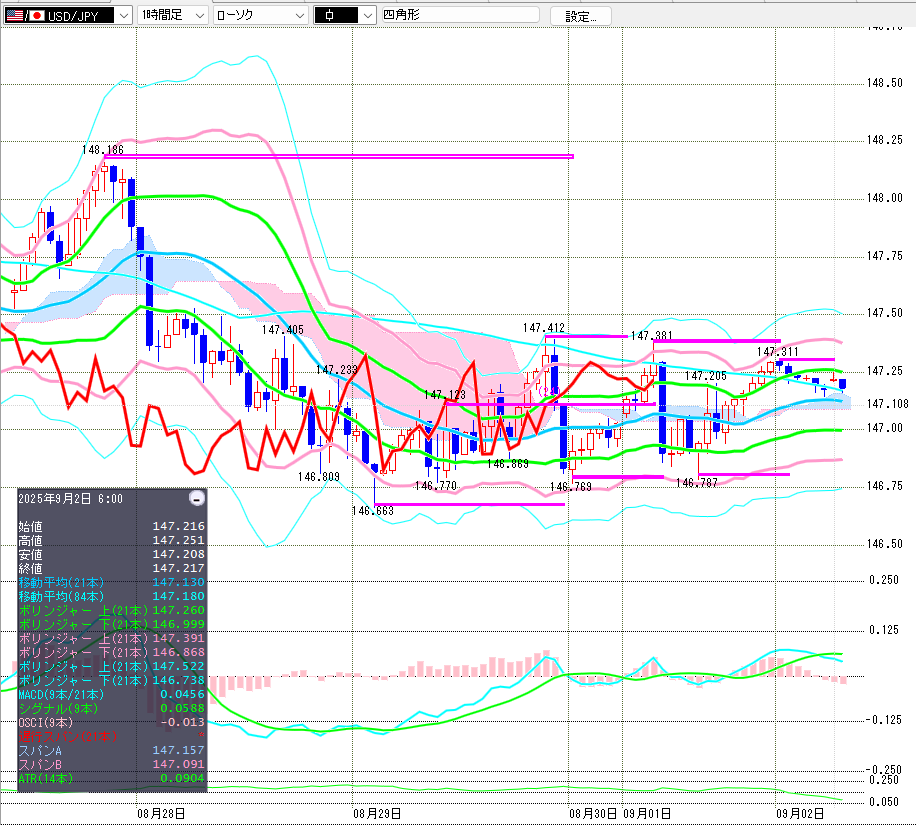Click the 08月29日 date axis label
Viewport: 916px width, 825px height.
[x=377, y=813]
